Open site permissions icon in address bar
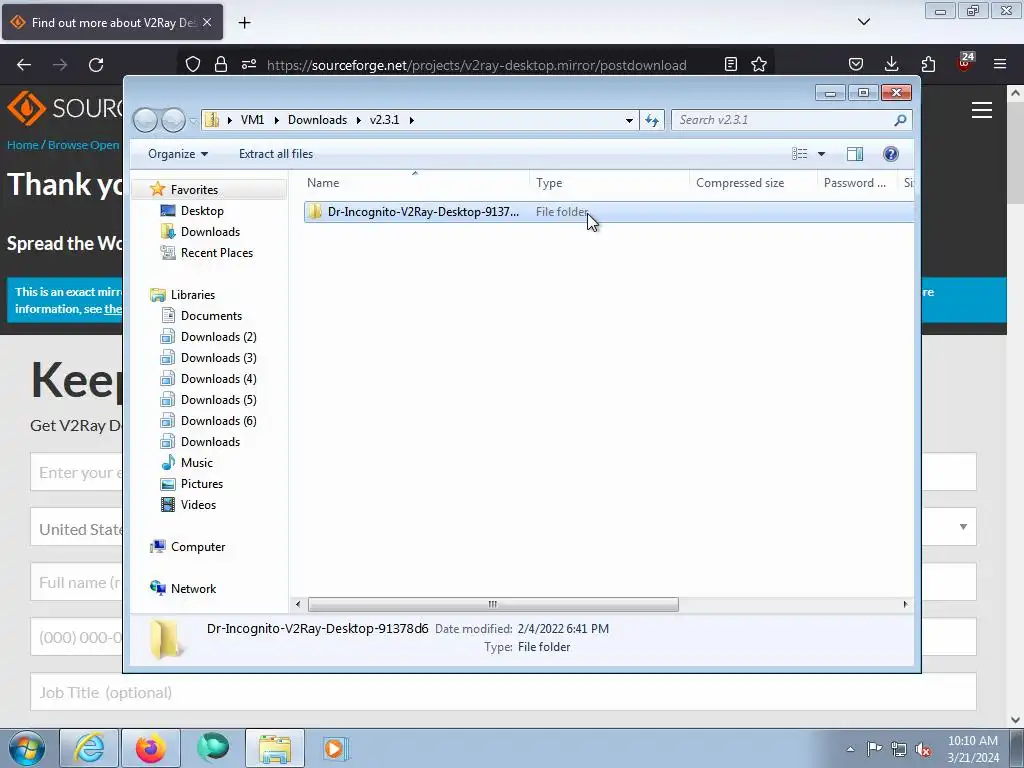The height and width of the screenshot is (768, 1024). (249, 65)
